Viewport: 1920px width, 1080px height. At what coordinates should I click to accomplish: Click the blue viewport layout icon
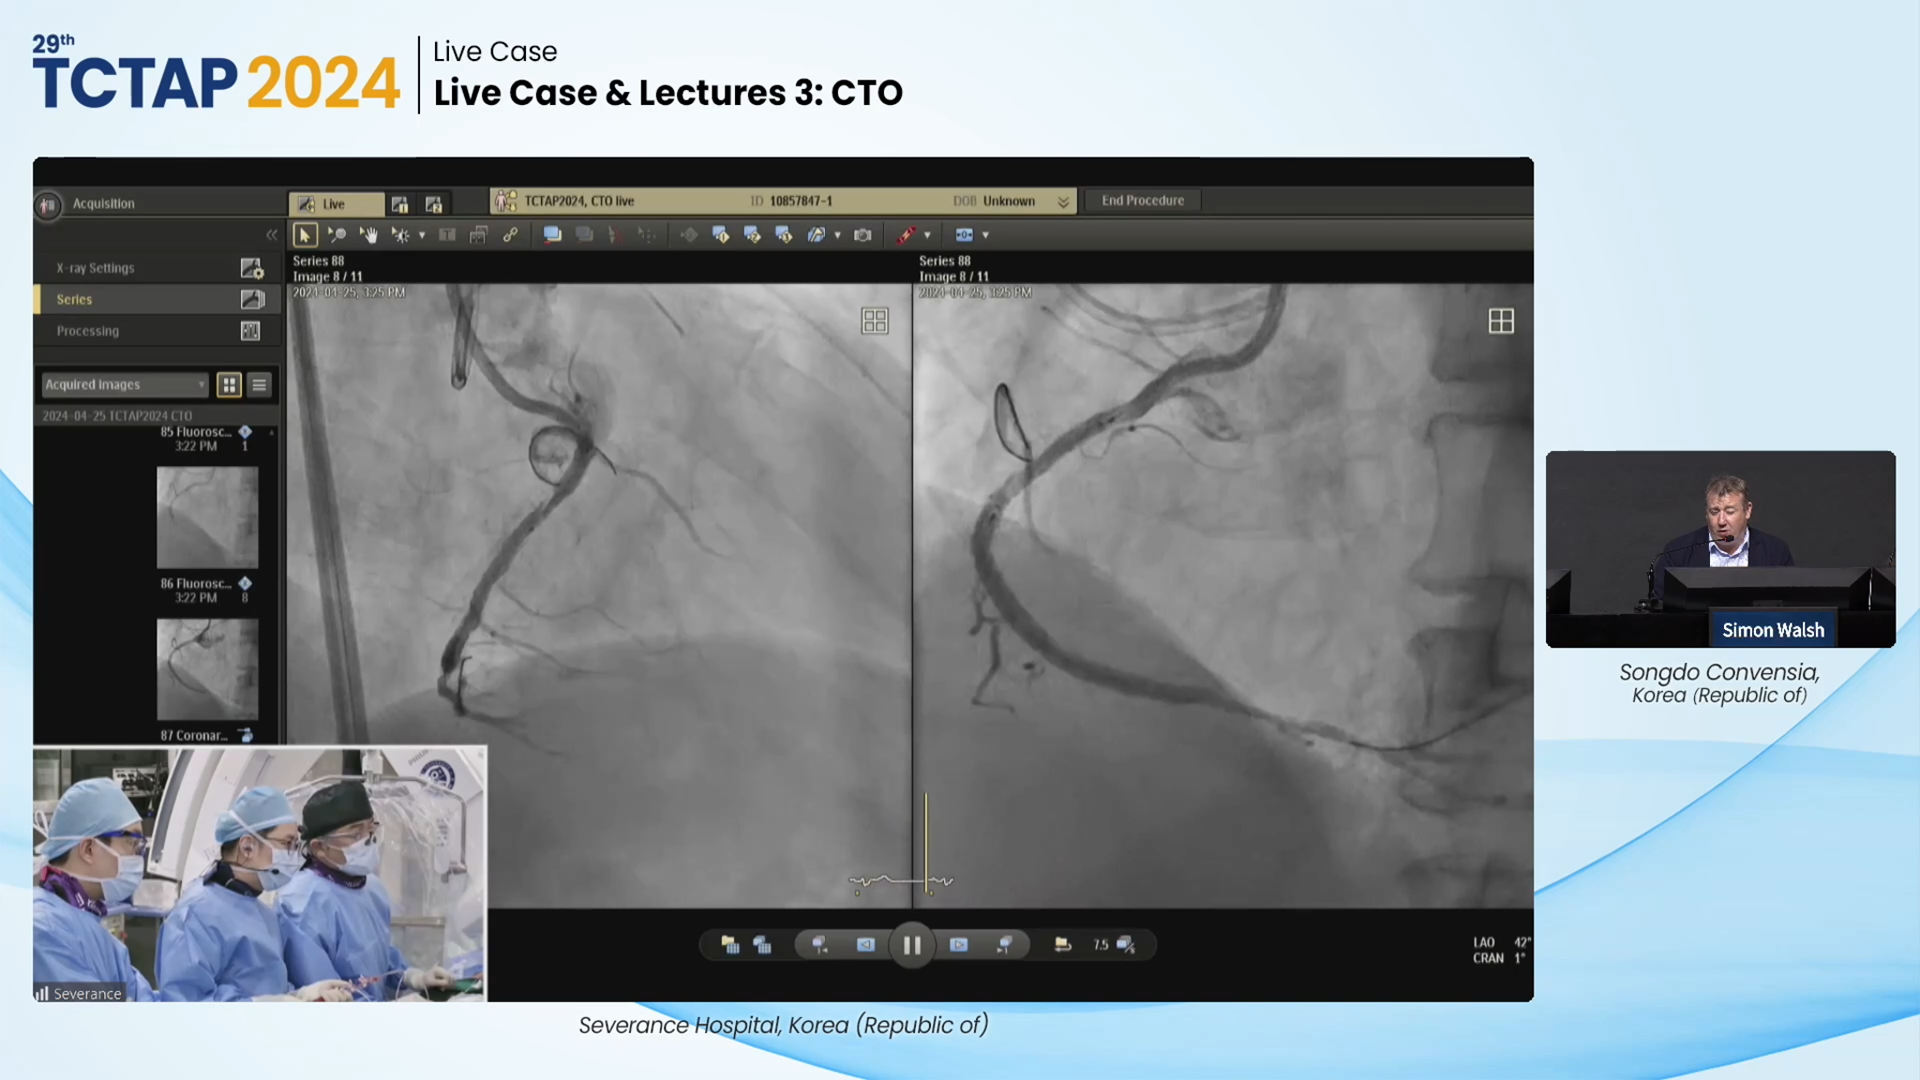[964, 235]
